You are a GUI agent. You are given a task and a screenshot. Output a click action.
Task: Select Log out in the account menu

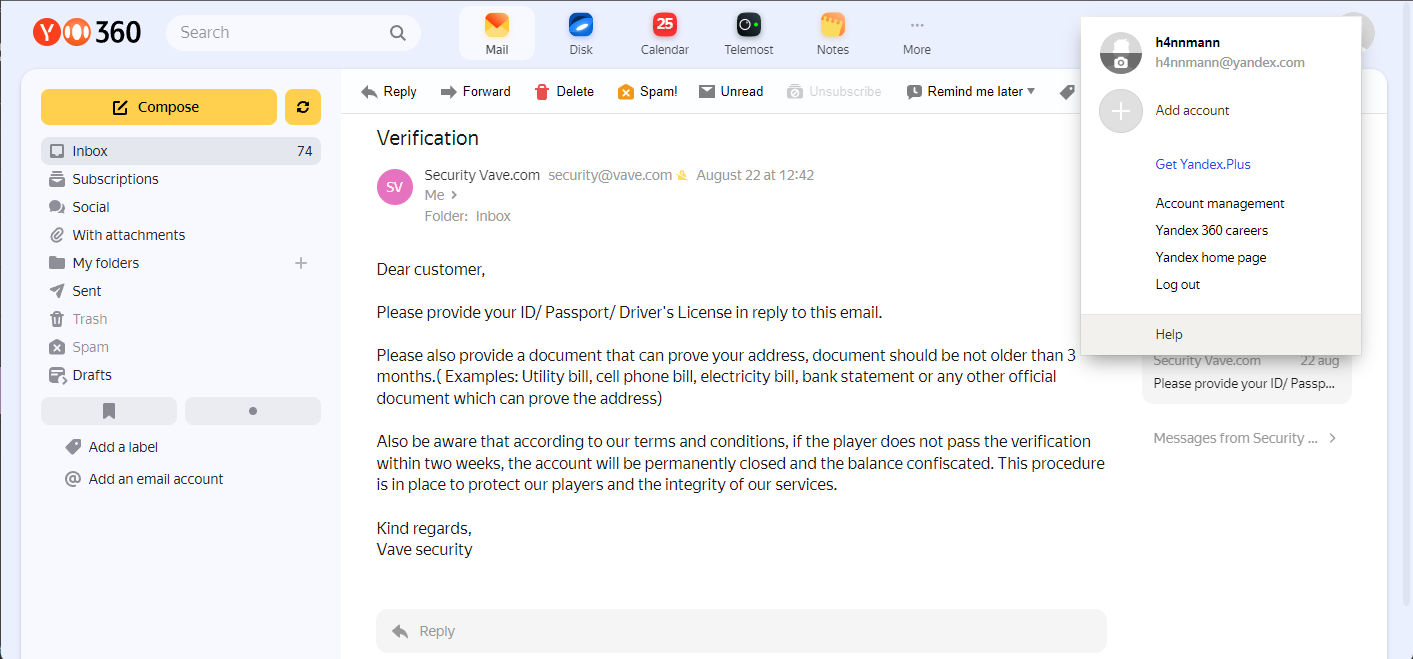click(1178, 285)
